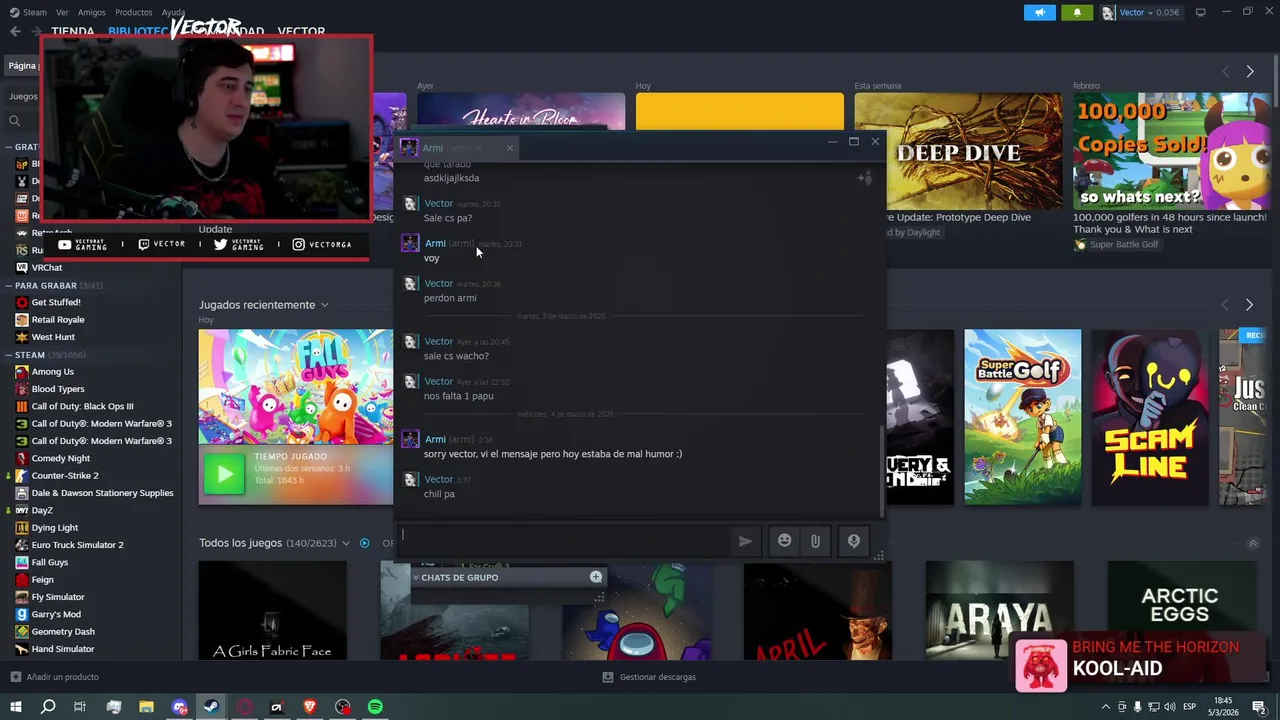Select VRChat in the library list

46,267
